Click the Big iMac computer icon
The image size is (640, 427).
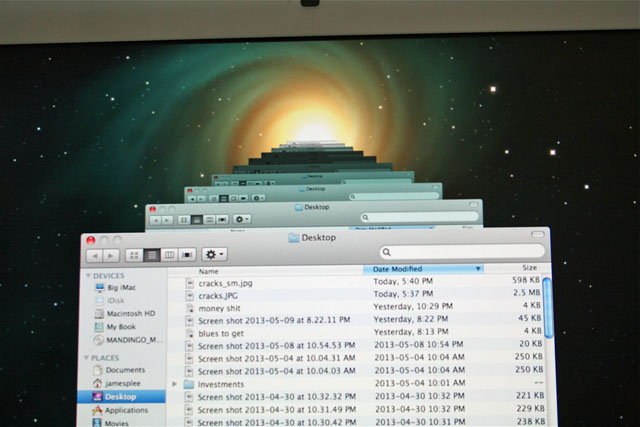coord(99,288)
